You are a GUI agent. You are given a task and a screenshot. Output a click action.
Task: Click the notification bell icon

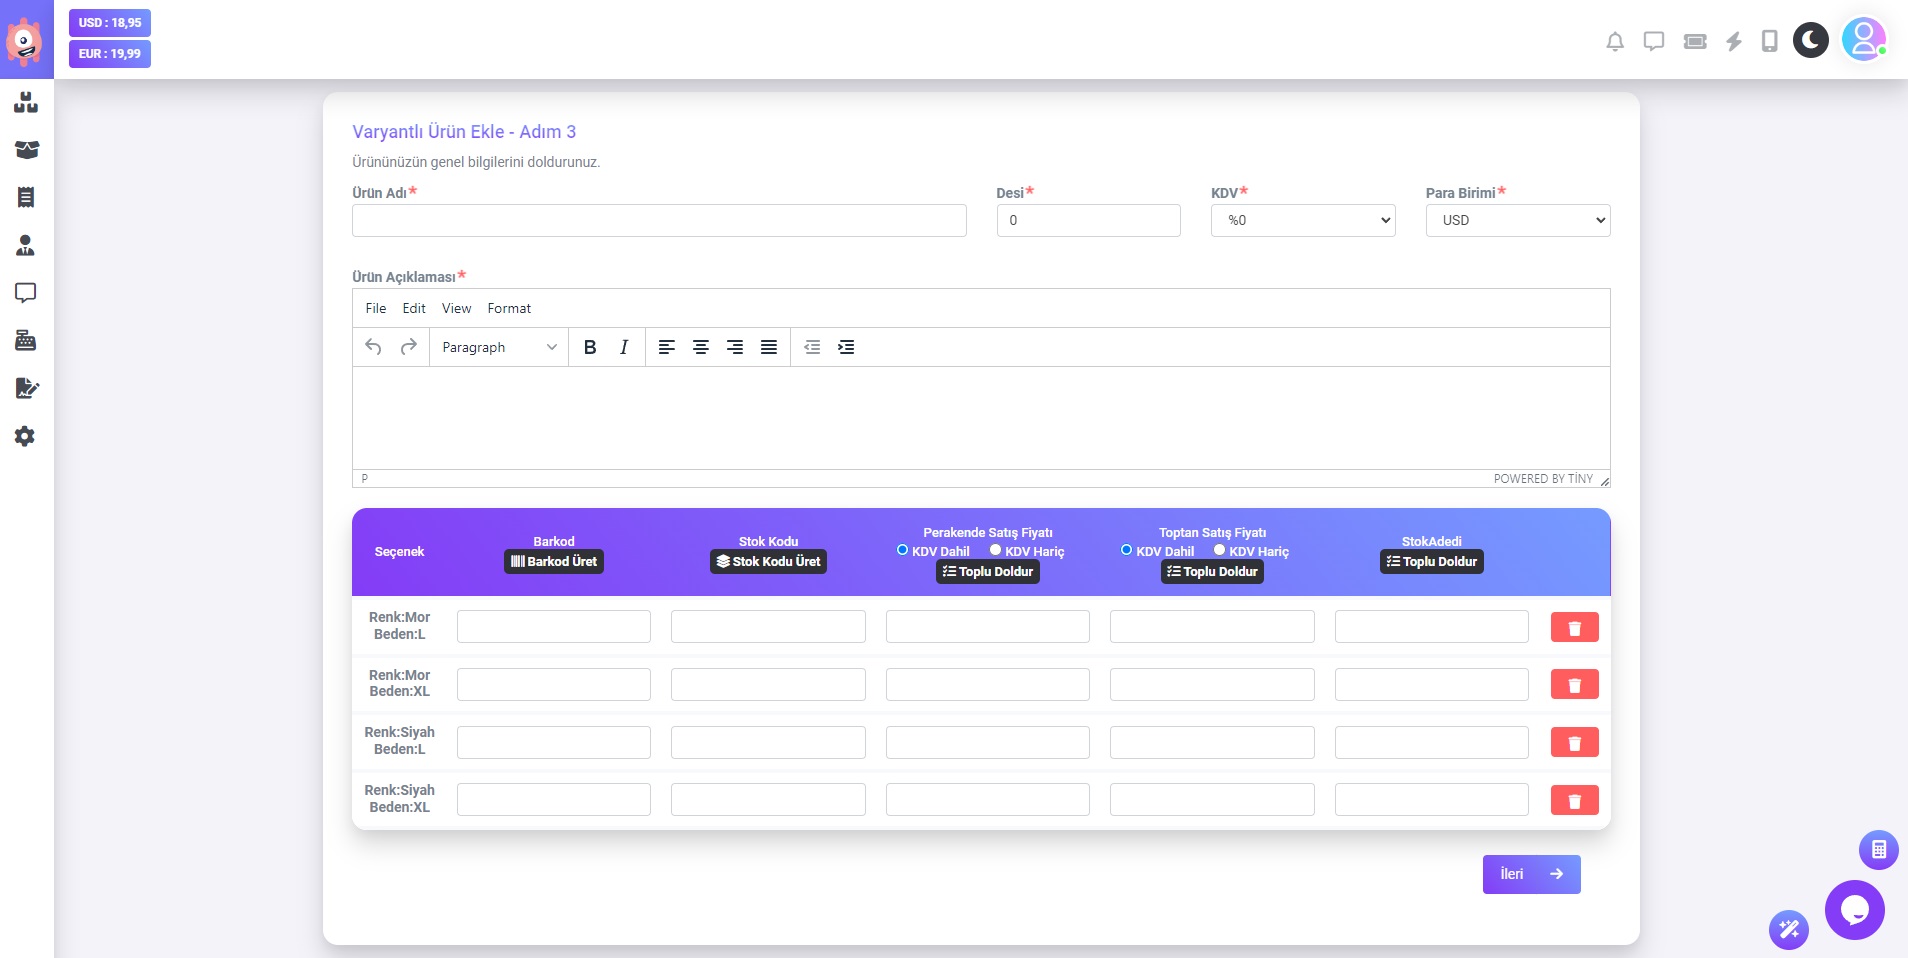1614,41
